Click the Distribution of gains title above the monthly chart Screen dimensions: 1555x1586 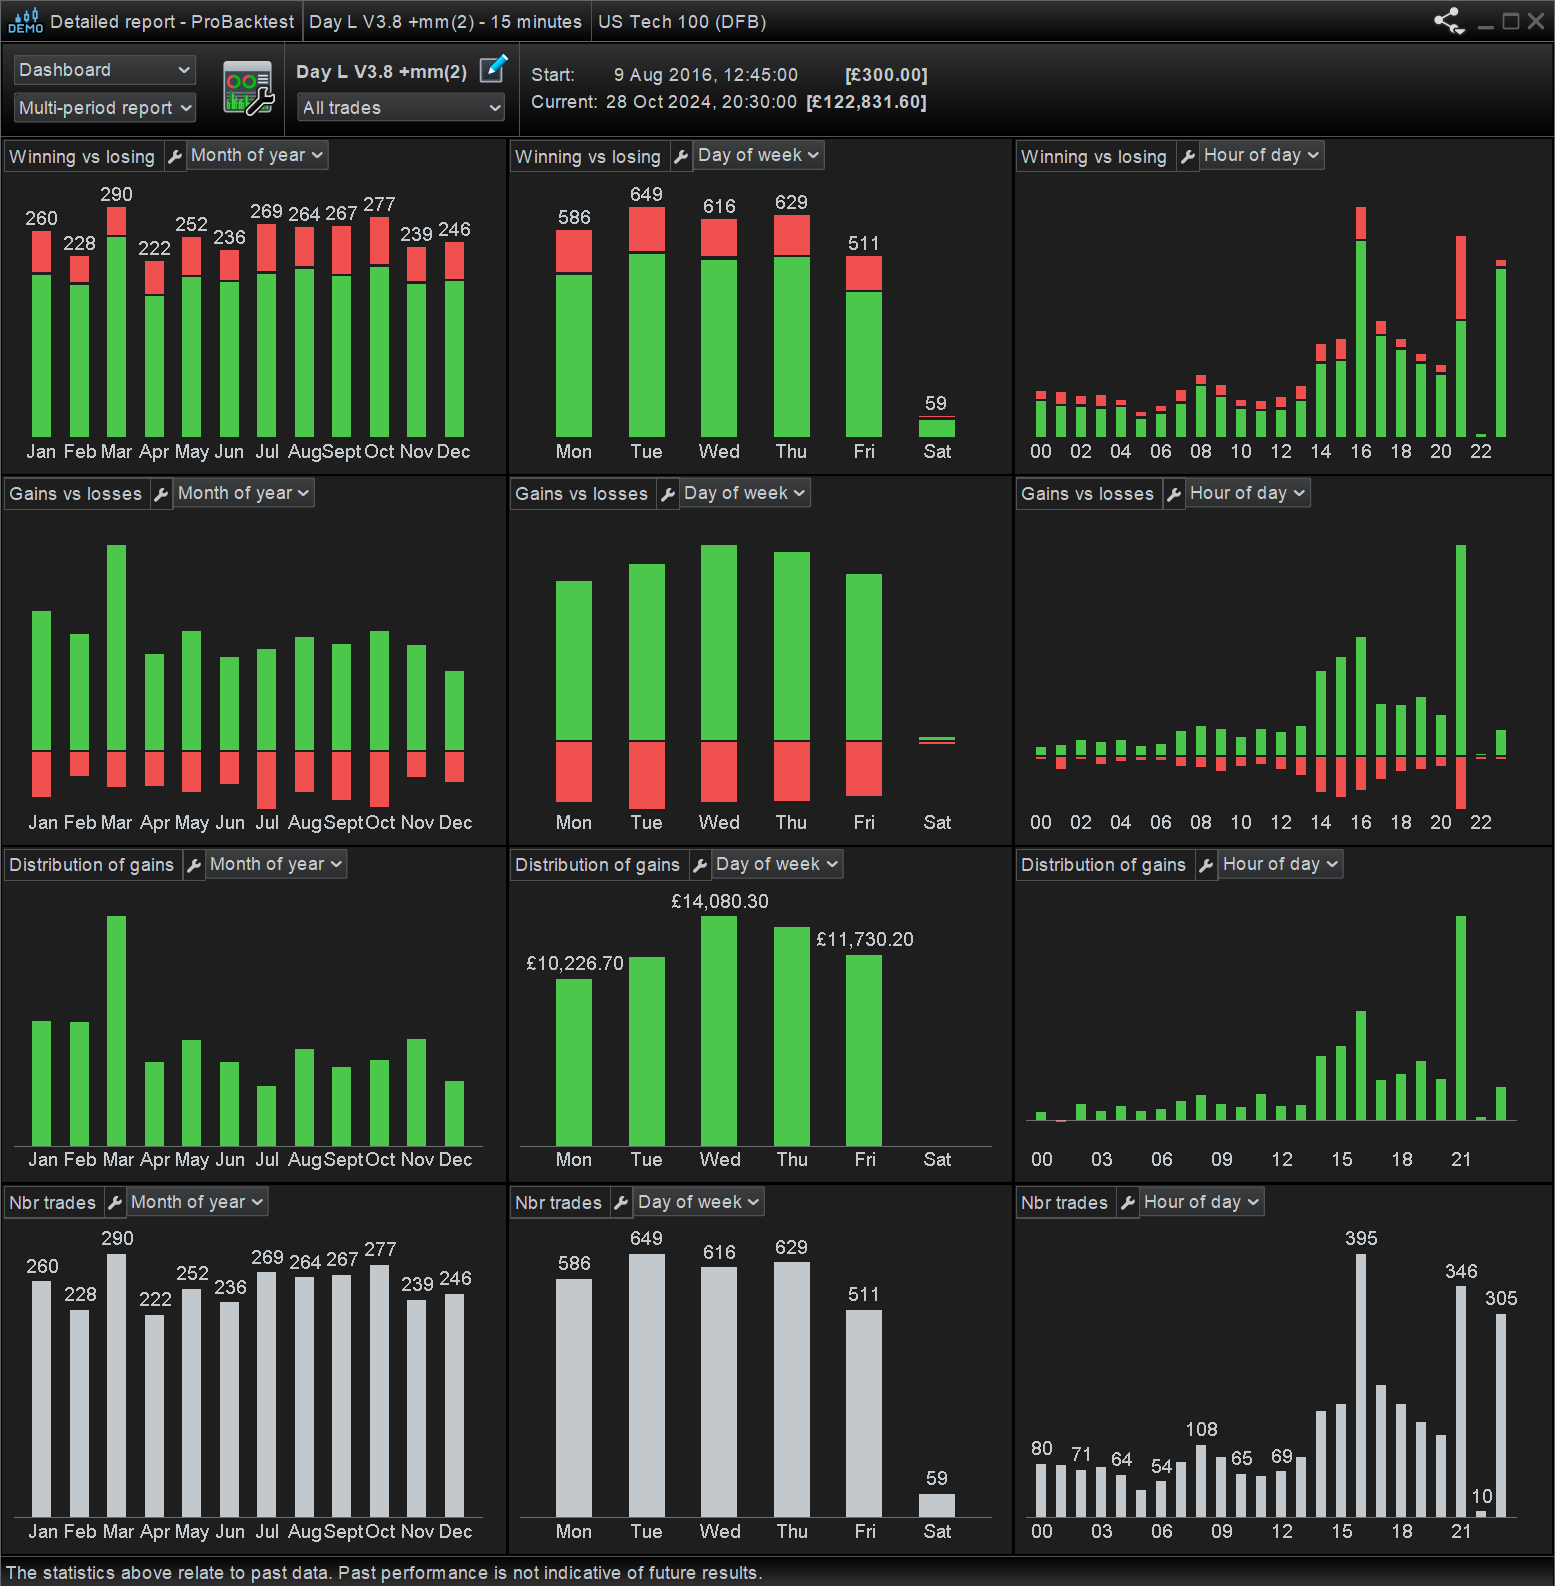(x=91, y=865)
